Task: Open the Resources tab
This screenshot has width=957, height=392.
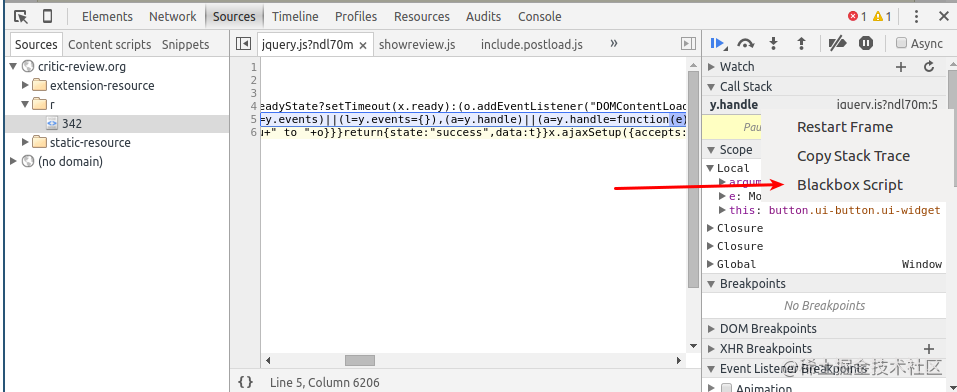Action: (x=422, y=16)
